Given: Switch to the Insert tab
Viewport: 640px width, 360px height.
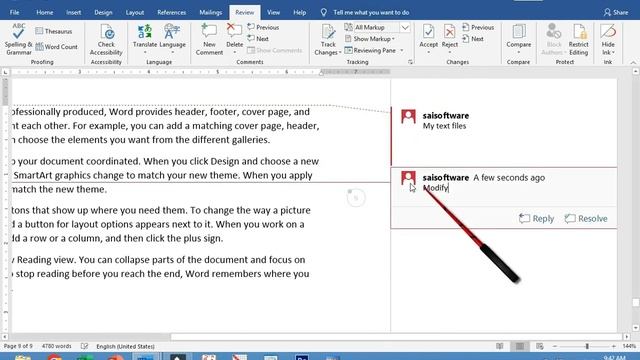Looking at the screenshot, I should pyautogui.click(x=73, y=12).
